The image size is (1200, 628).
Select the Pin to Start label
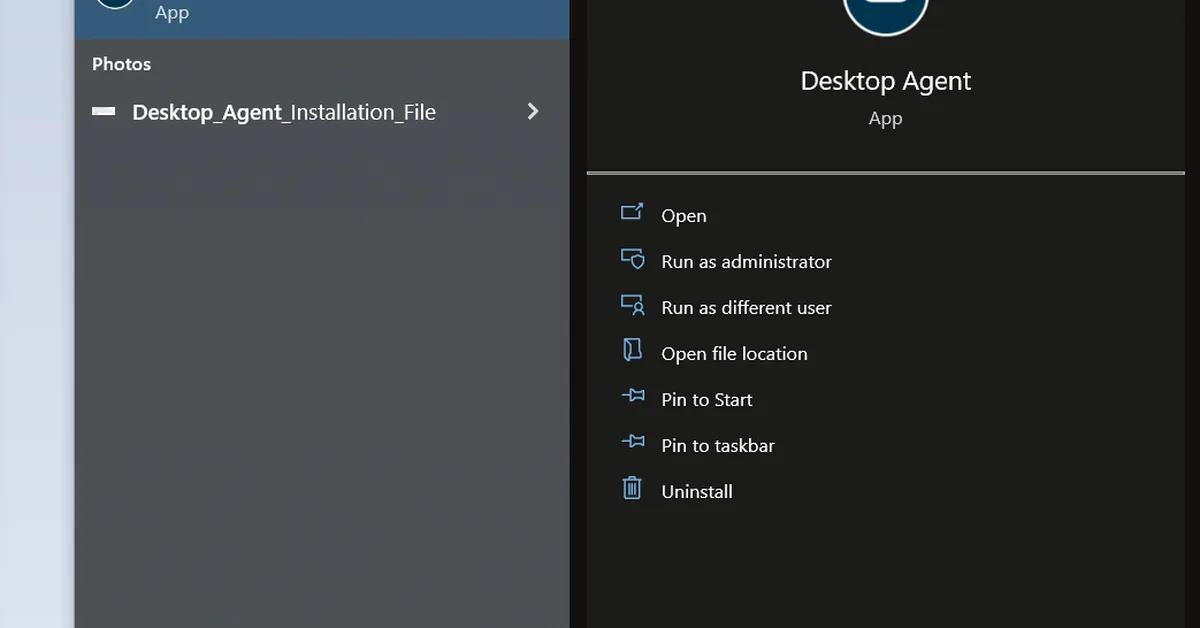707,400
